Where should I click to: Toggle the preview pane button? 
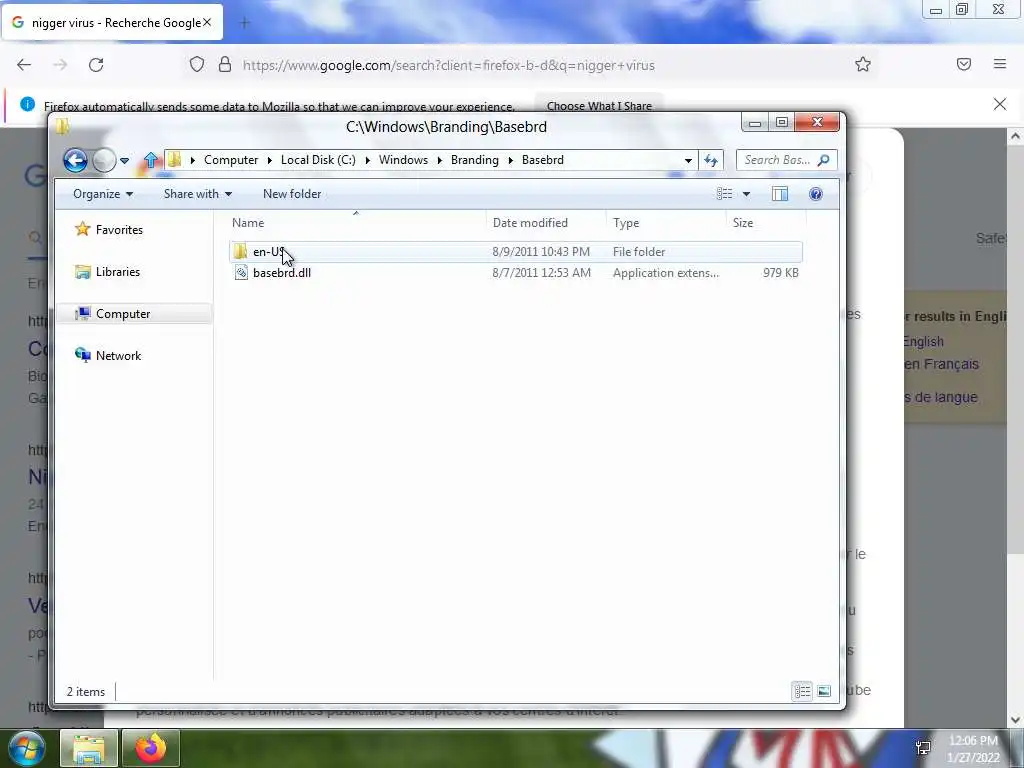[x=780, y=194]
